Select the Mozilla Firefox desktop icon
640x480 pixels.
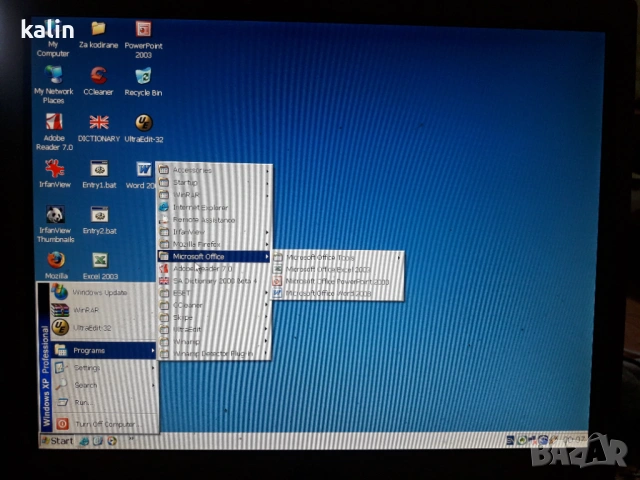tap(56, 266)
